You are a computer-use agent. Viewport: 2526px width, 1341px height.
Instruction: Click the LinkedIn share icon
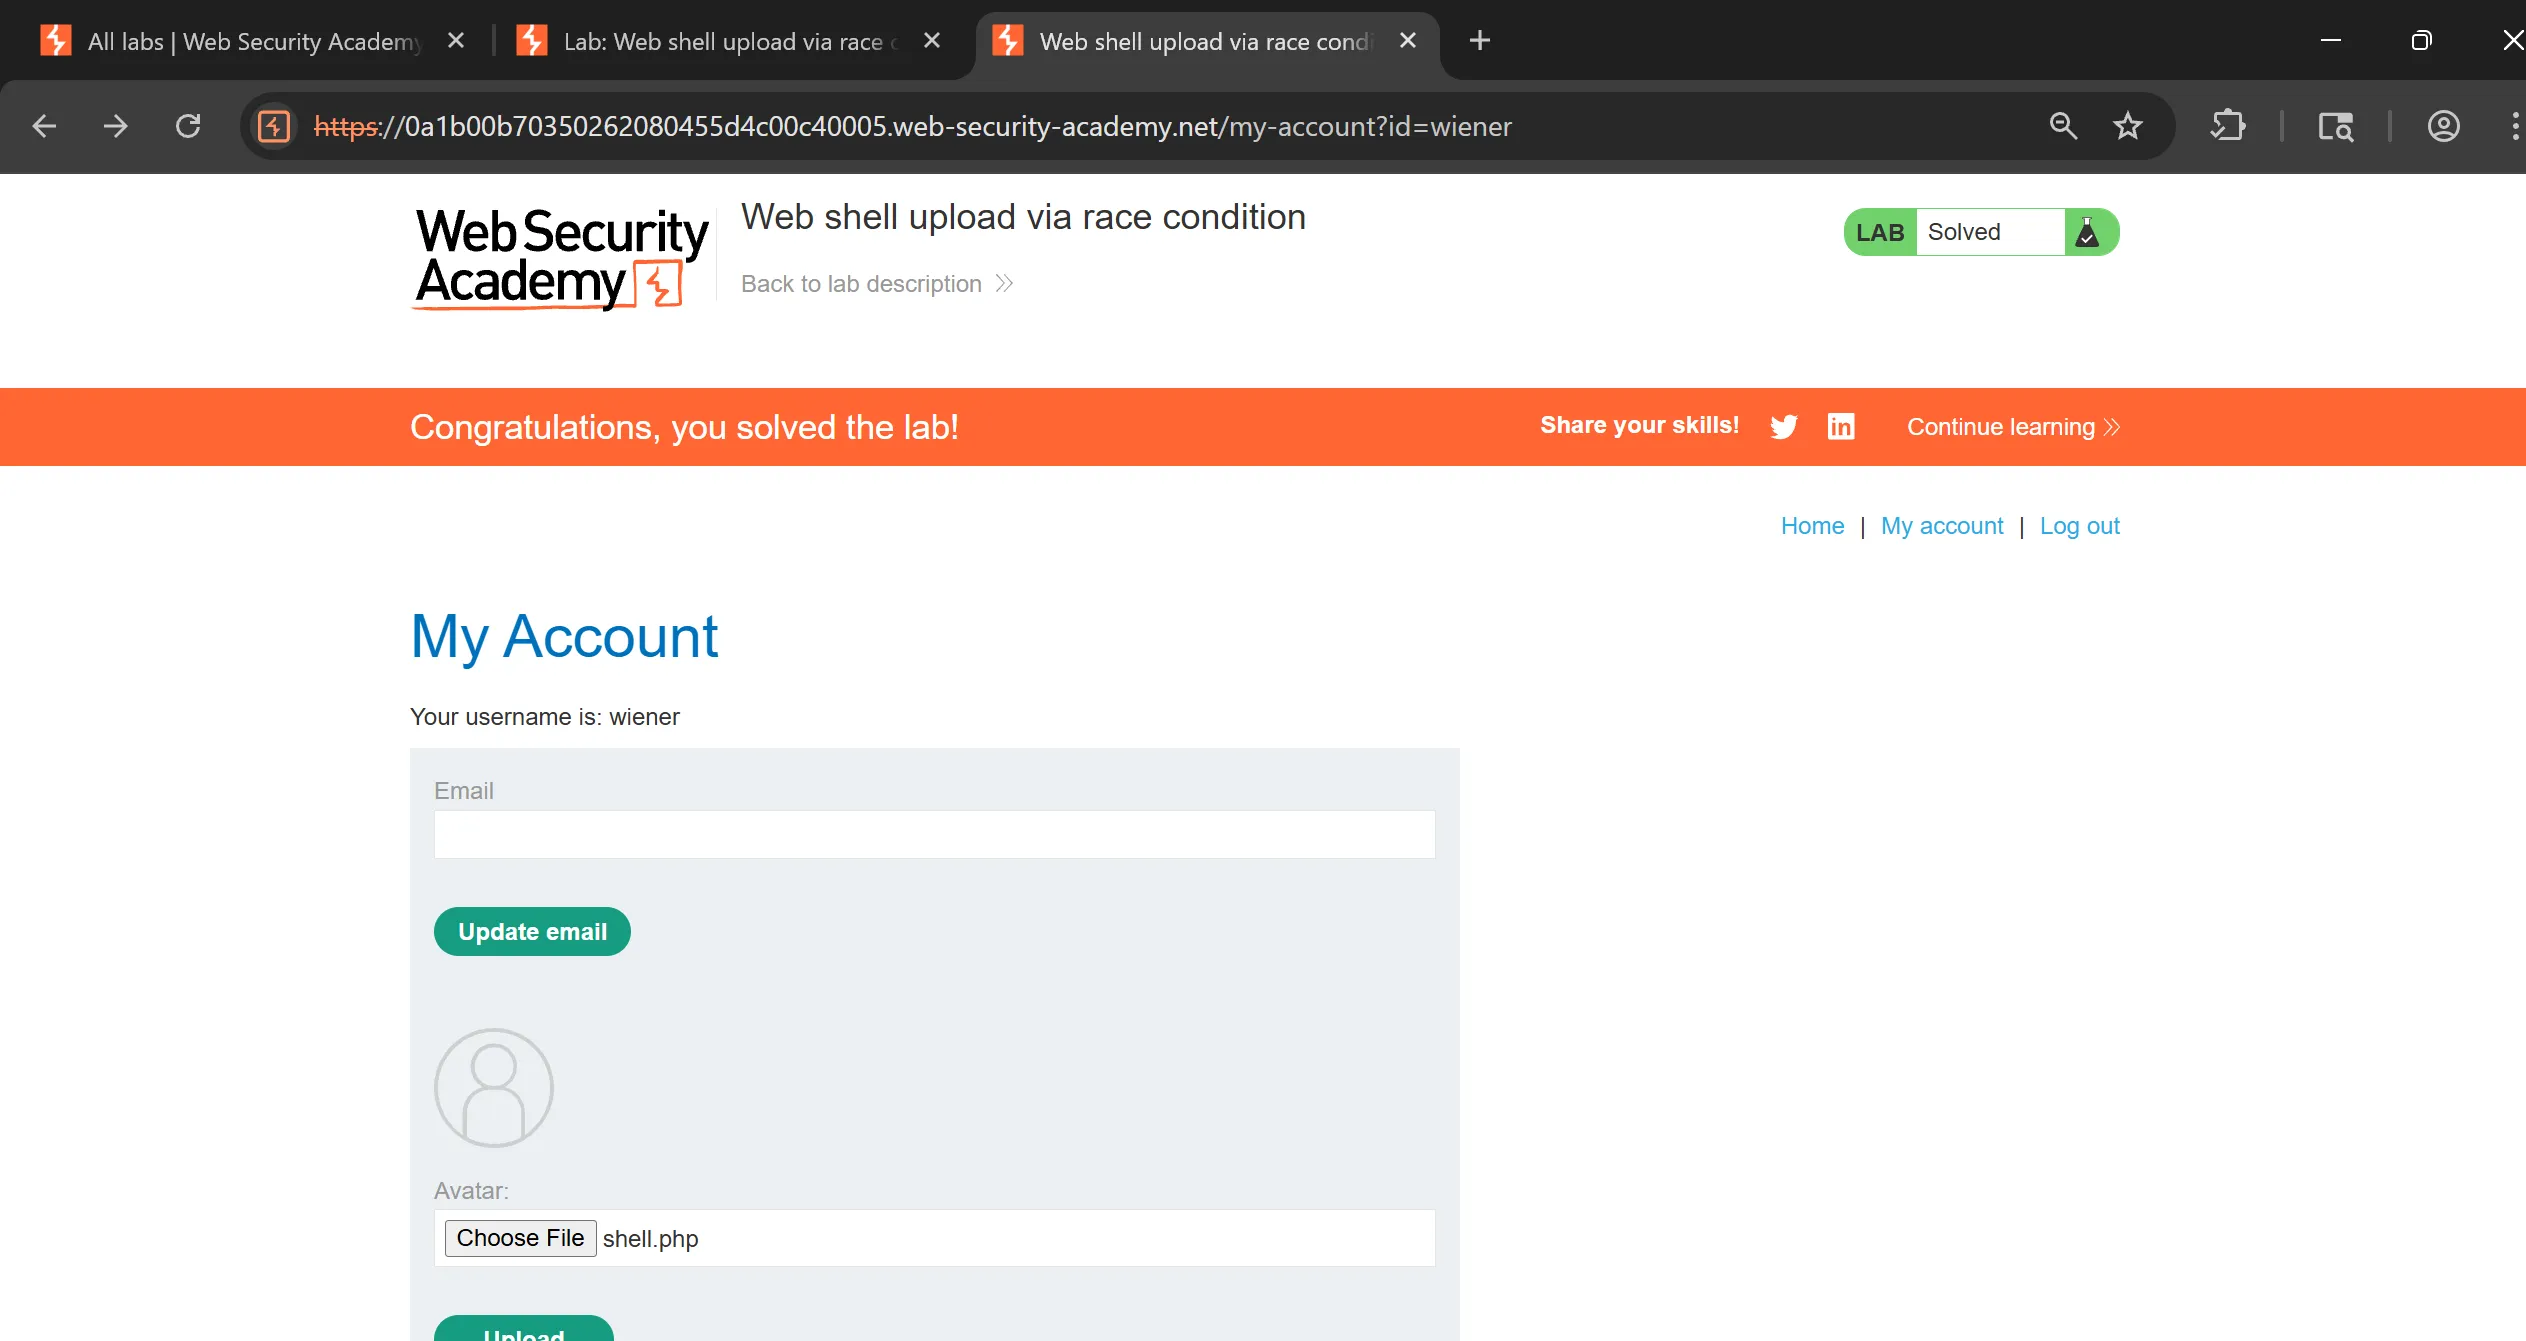1841,427
